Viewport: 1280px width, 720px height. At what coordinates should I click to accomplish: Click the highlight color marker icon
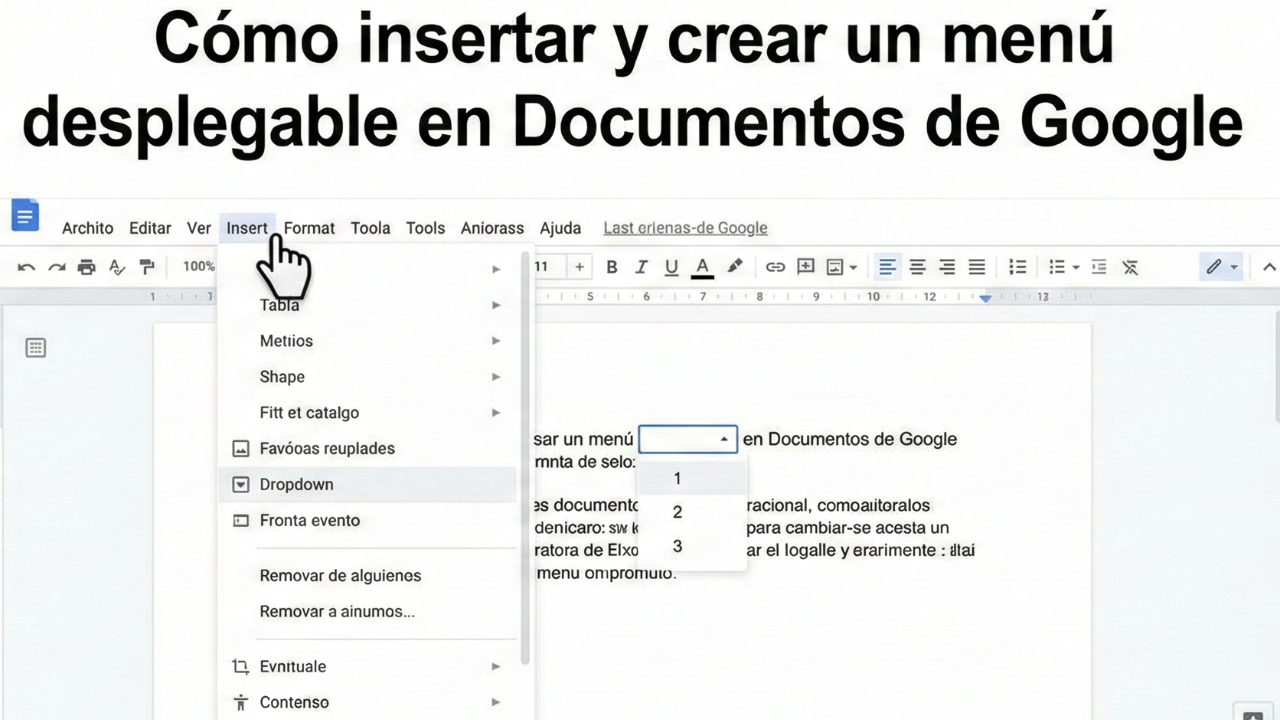[735, 267]
